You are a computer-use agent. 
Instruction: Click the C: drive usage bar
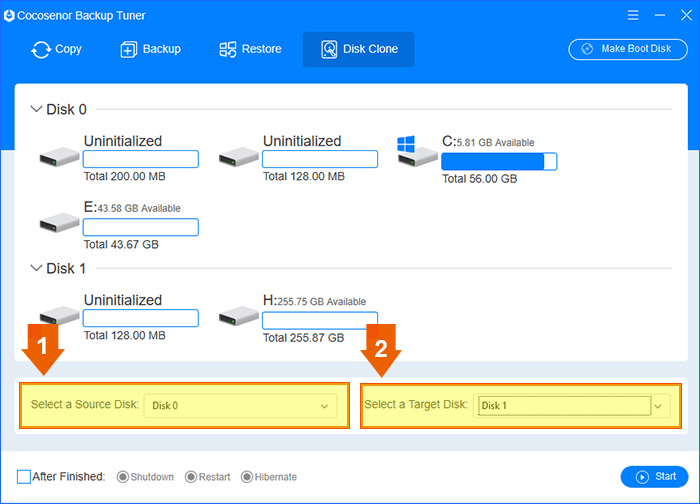pos(499,161)
